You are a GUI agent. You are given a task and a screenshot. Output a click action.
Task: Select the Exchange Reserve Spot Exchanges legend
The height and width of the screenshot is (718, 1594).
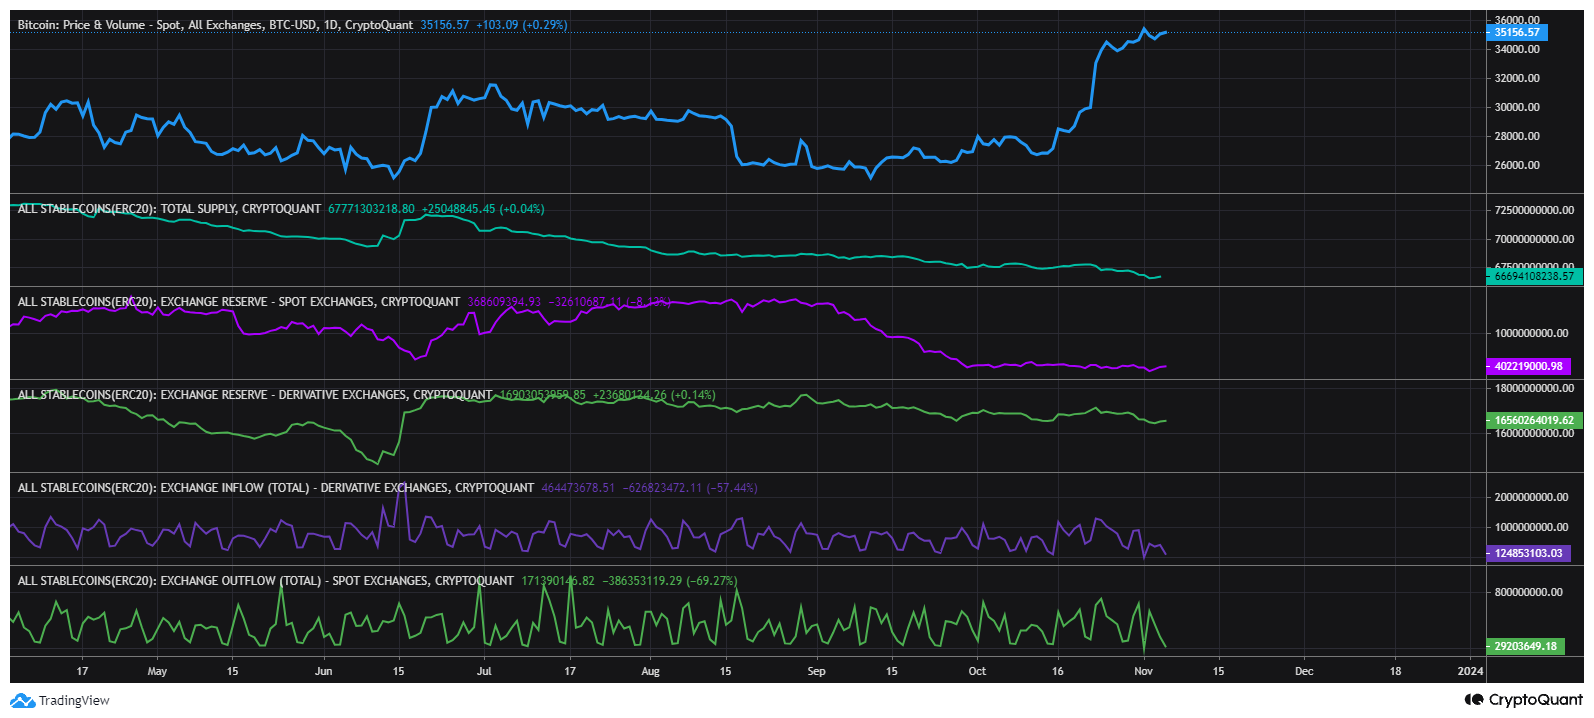(x=238, y=302)
